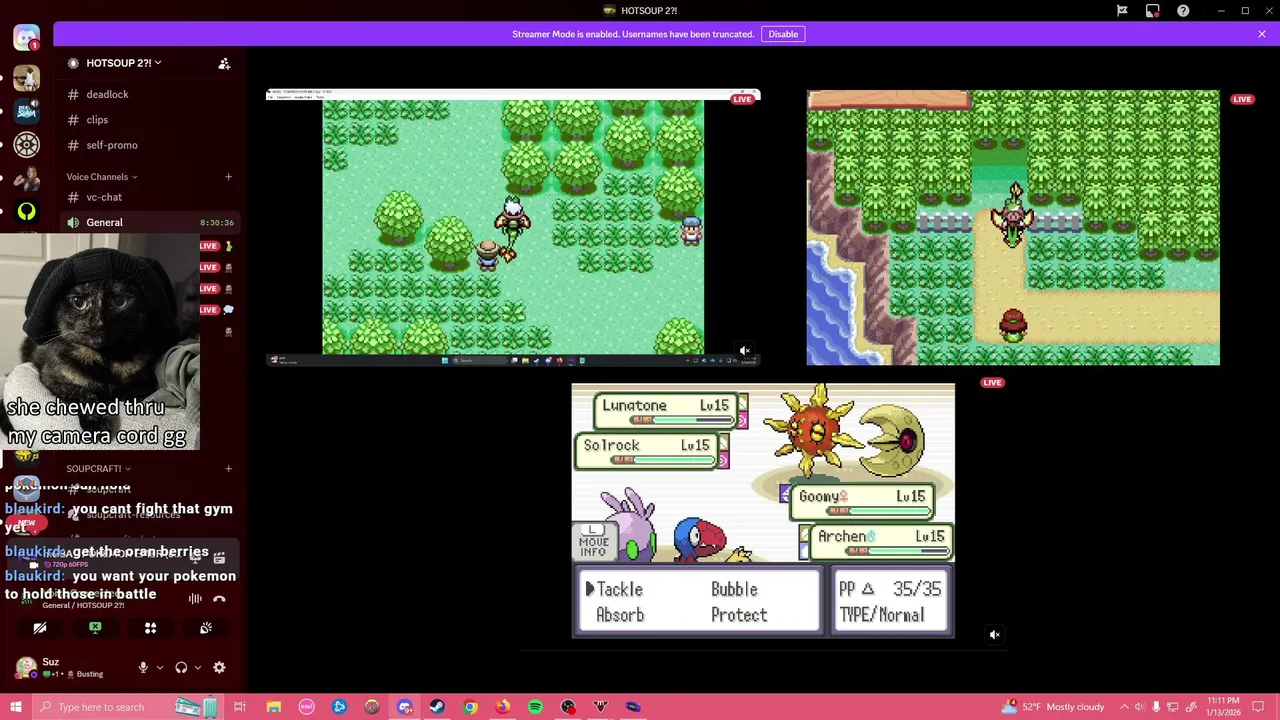The image size is (1280, 720).
Task: Focus the top-right Pokemon route stream
Action: 1013,228
